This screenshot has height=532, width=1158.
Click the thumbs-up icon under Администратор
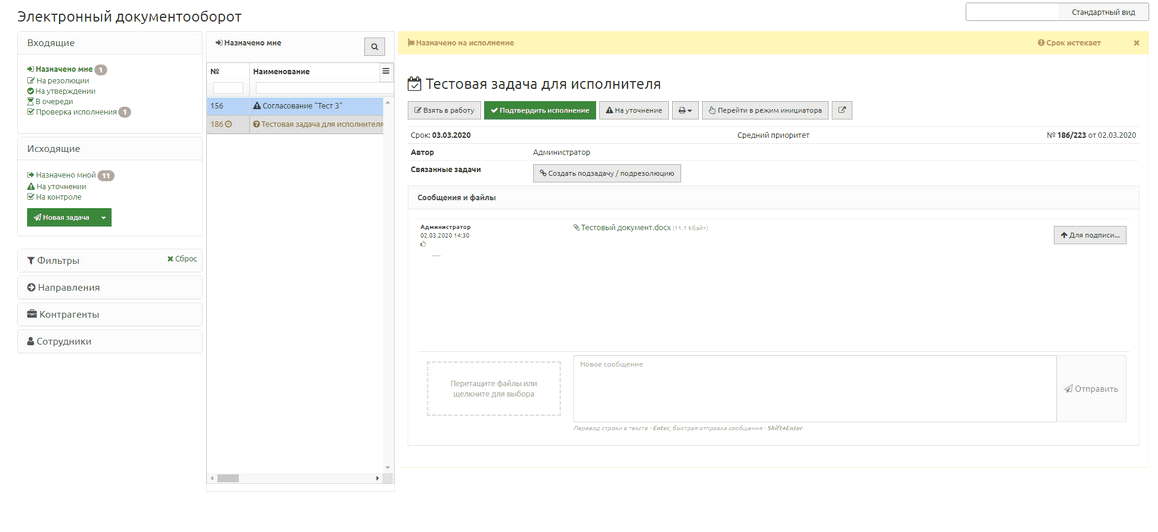423,244
